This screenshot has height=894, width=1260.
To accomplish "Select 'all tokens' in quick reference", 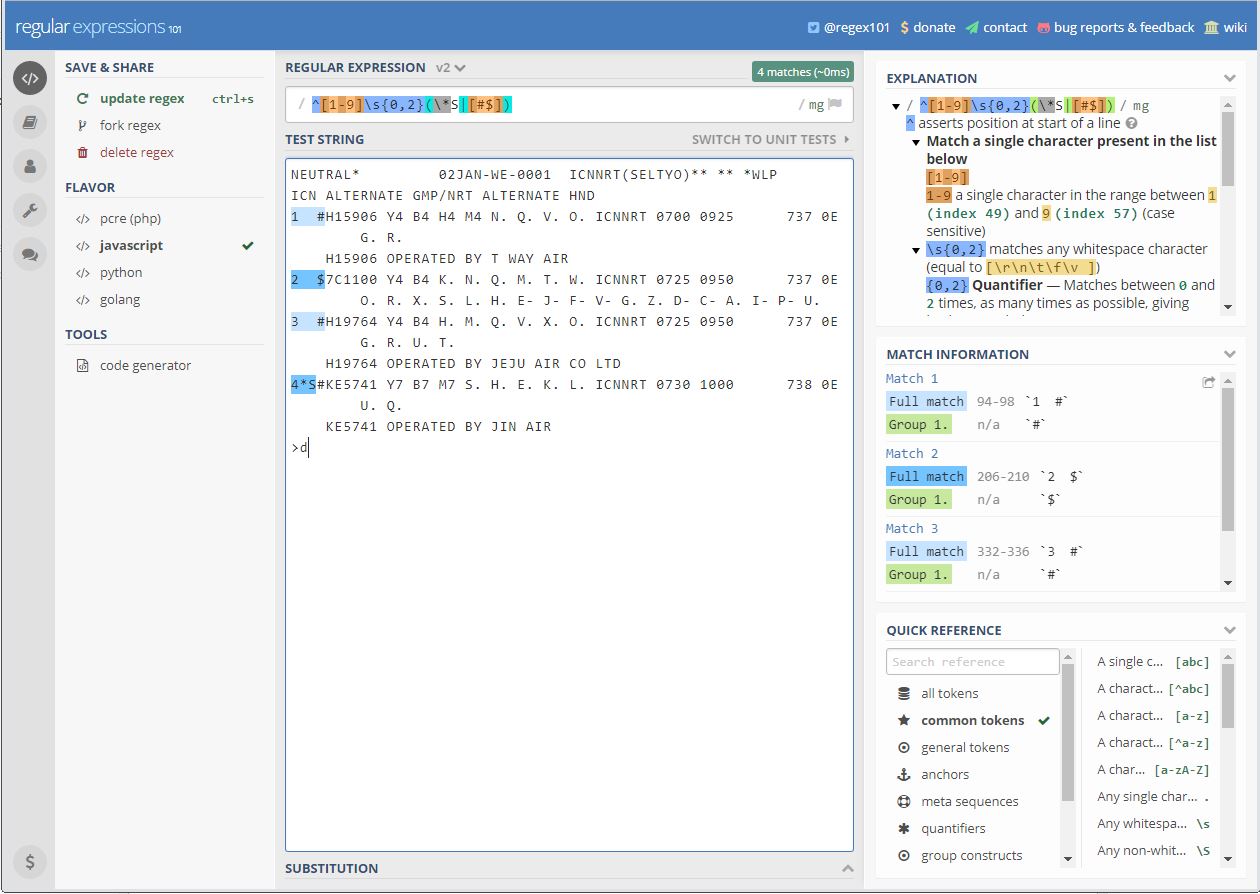I will (x=949, y=693).
